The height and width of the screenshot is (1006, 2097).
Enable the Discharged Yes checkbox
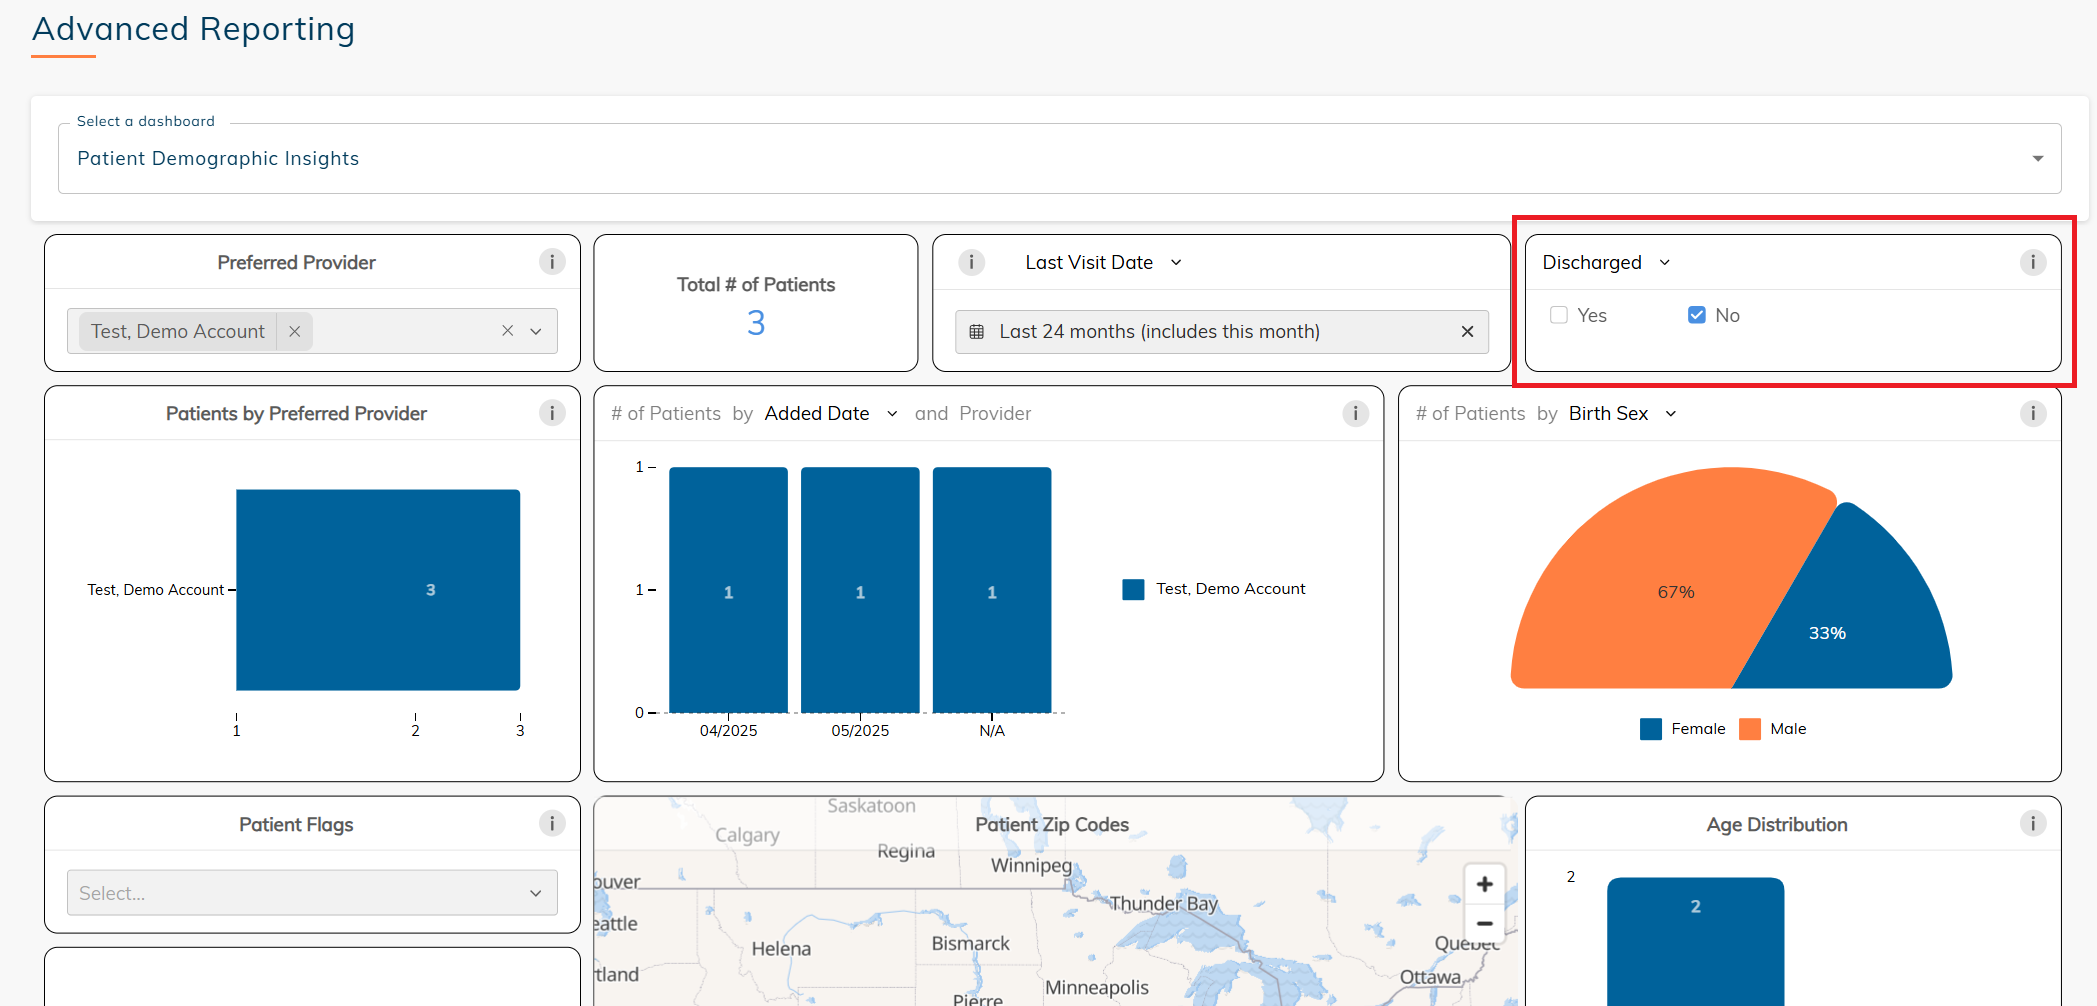pyautogui.click(x=1559, y=315)
